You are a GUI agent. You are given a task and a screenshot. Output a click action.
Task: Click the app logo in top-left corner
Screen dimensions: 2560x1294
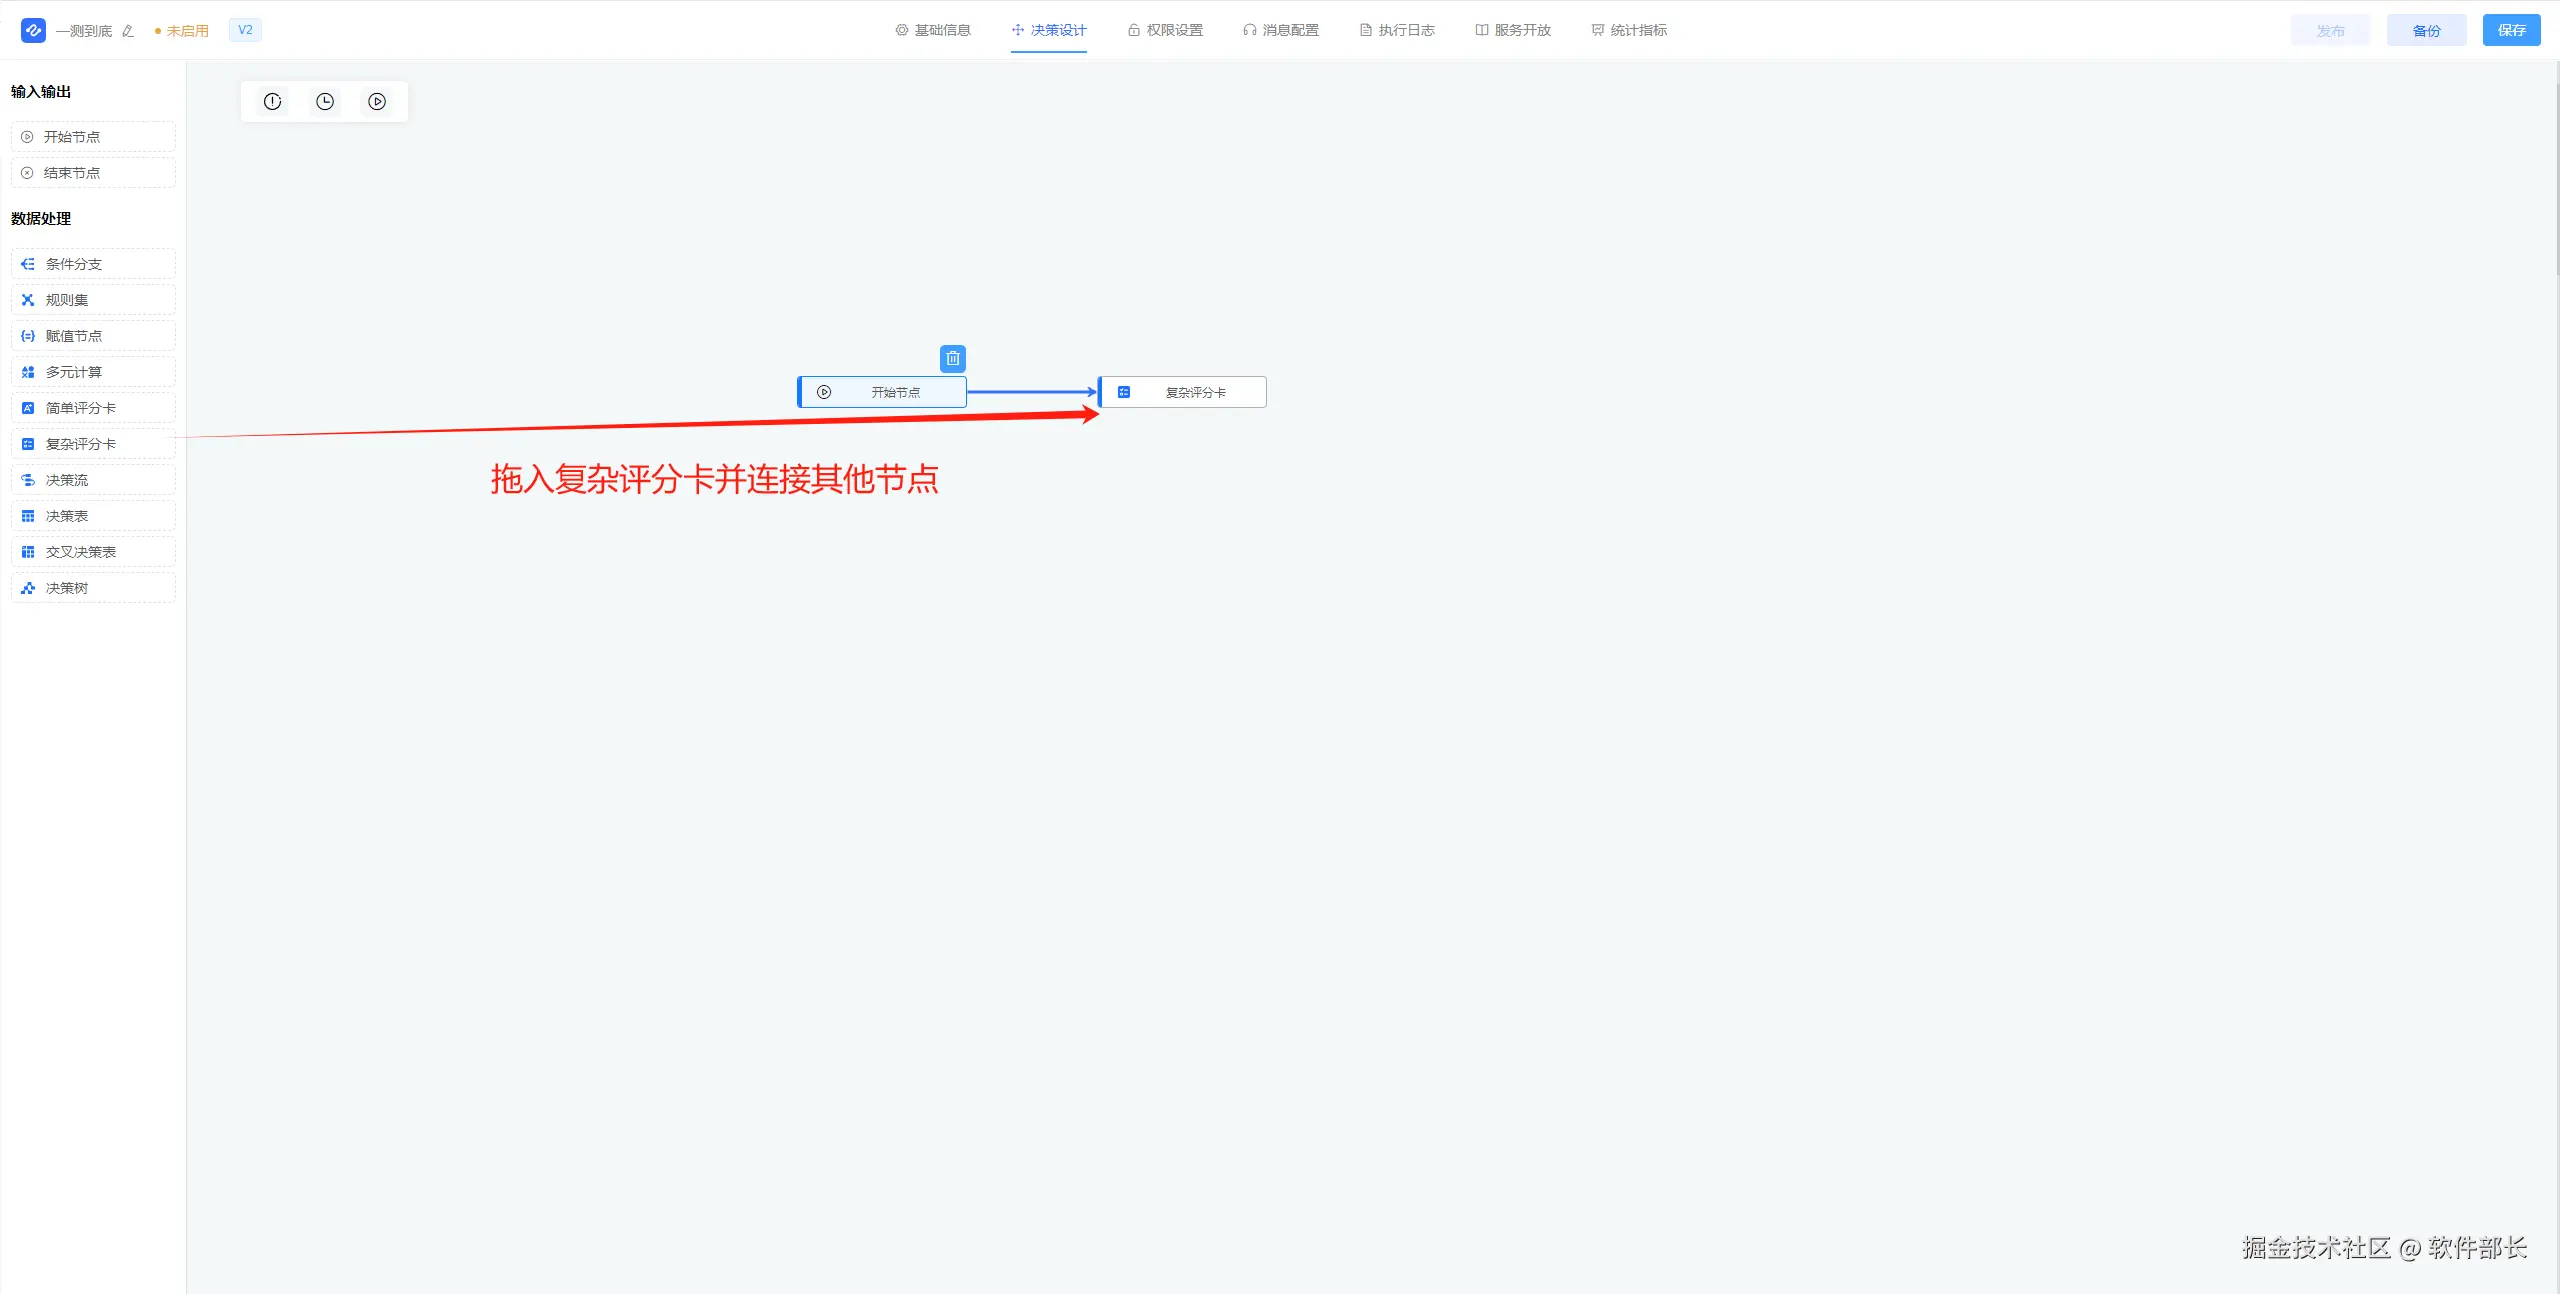pyautogui.click(x=33, y=30)
